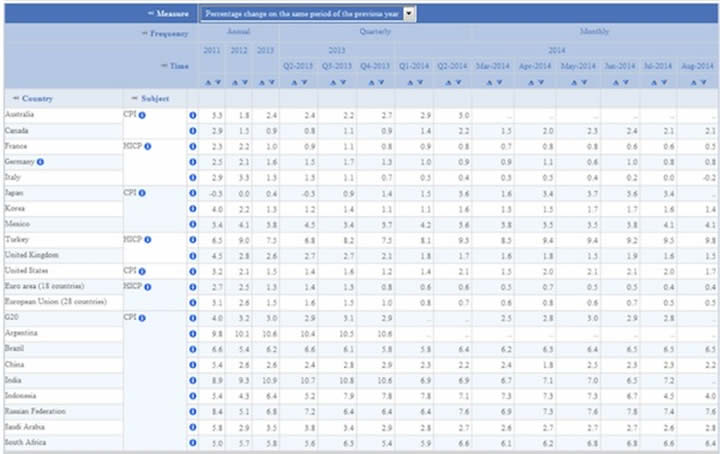
Task: Sort the May-2014 column descending
Action: 584,83
